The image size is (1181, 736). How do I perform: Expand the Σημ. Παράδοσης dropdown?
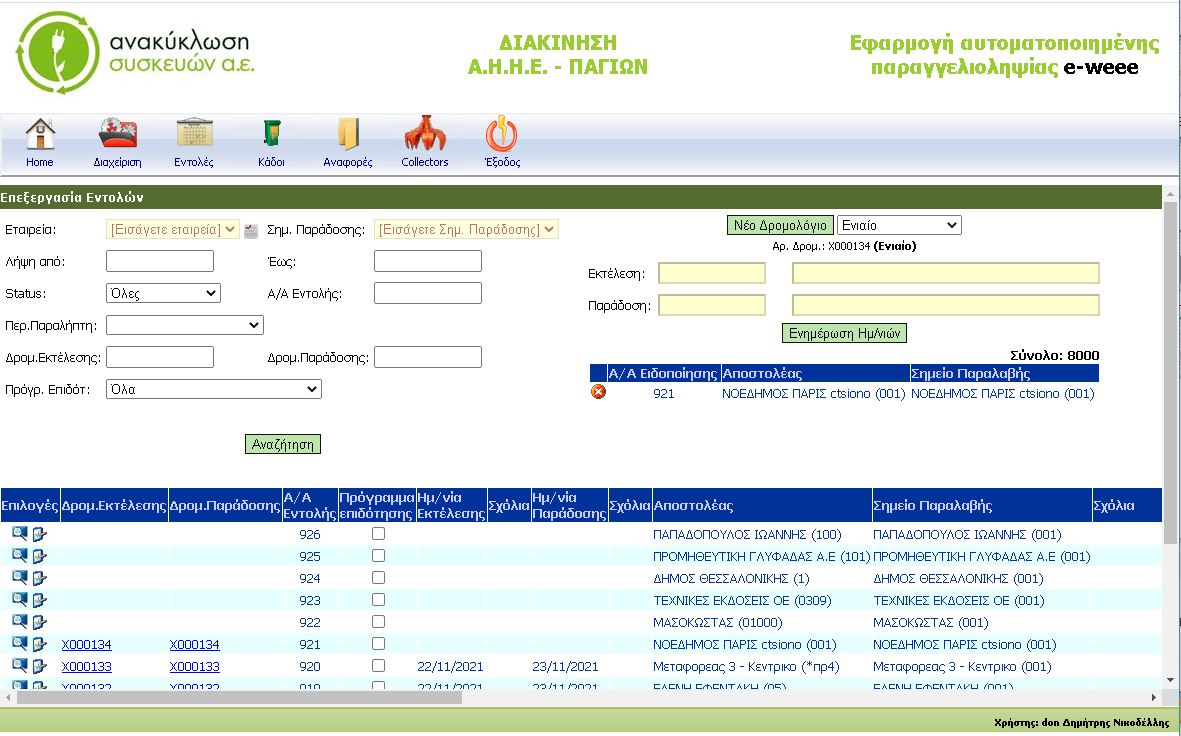pos(466,229)
